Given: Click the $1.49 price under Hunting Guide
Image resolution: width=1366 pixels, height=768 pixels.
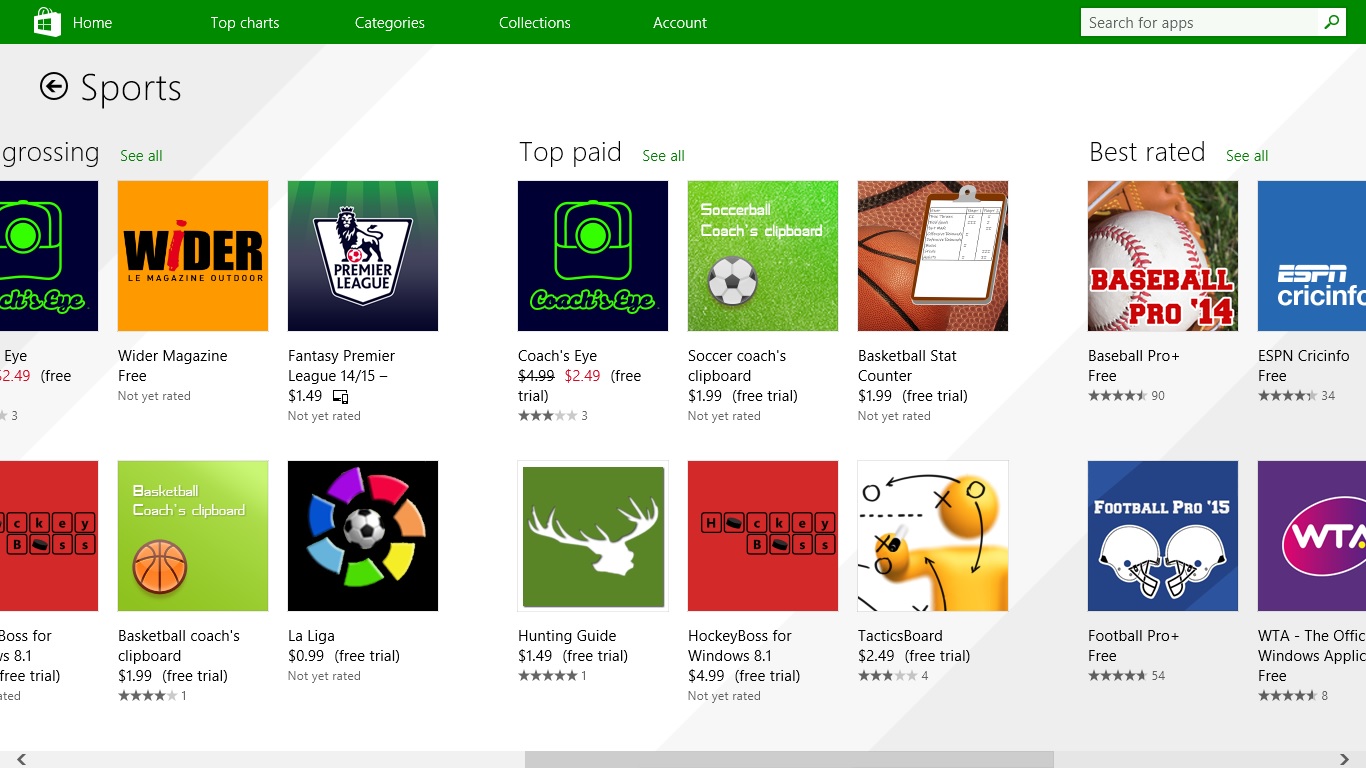Looking at the screenshot, I should [x=535, y=656].
